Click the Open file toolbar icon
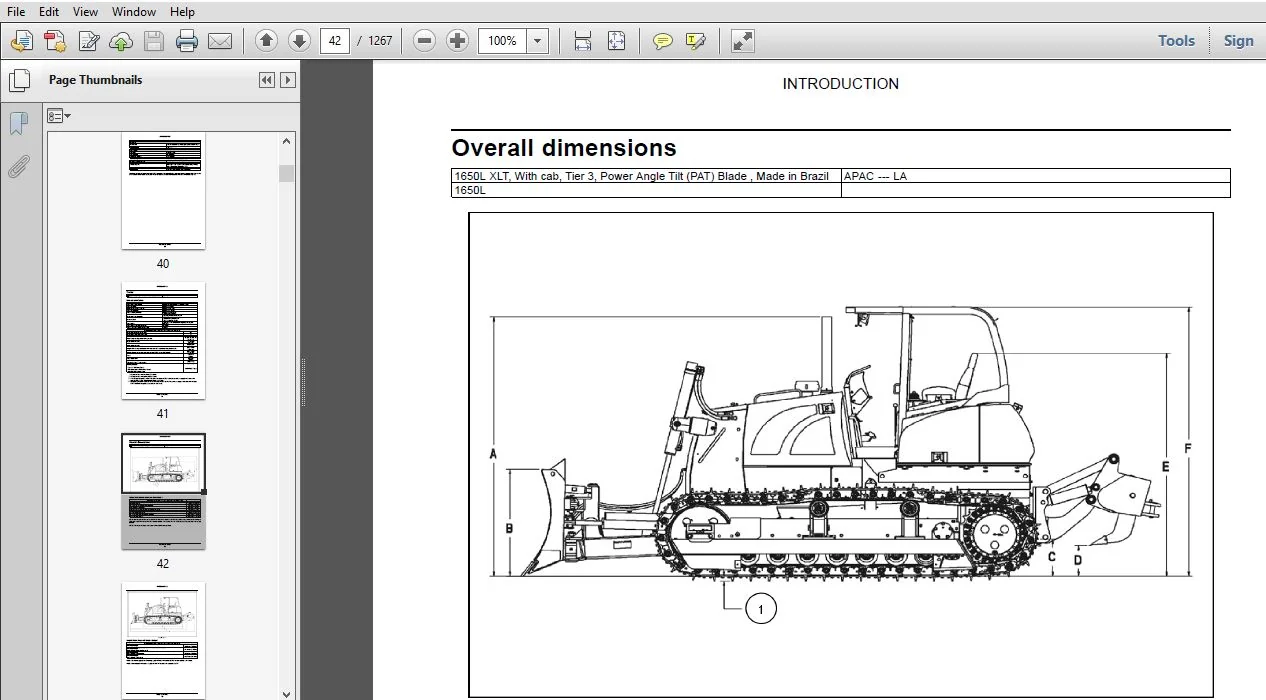 pyautogui.click(x=22, y=41)
